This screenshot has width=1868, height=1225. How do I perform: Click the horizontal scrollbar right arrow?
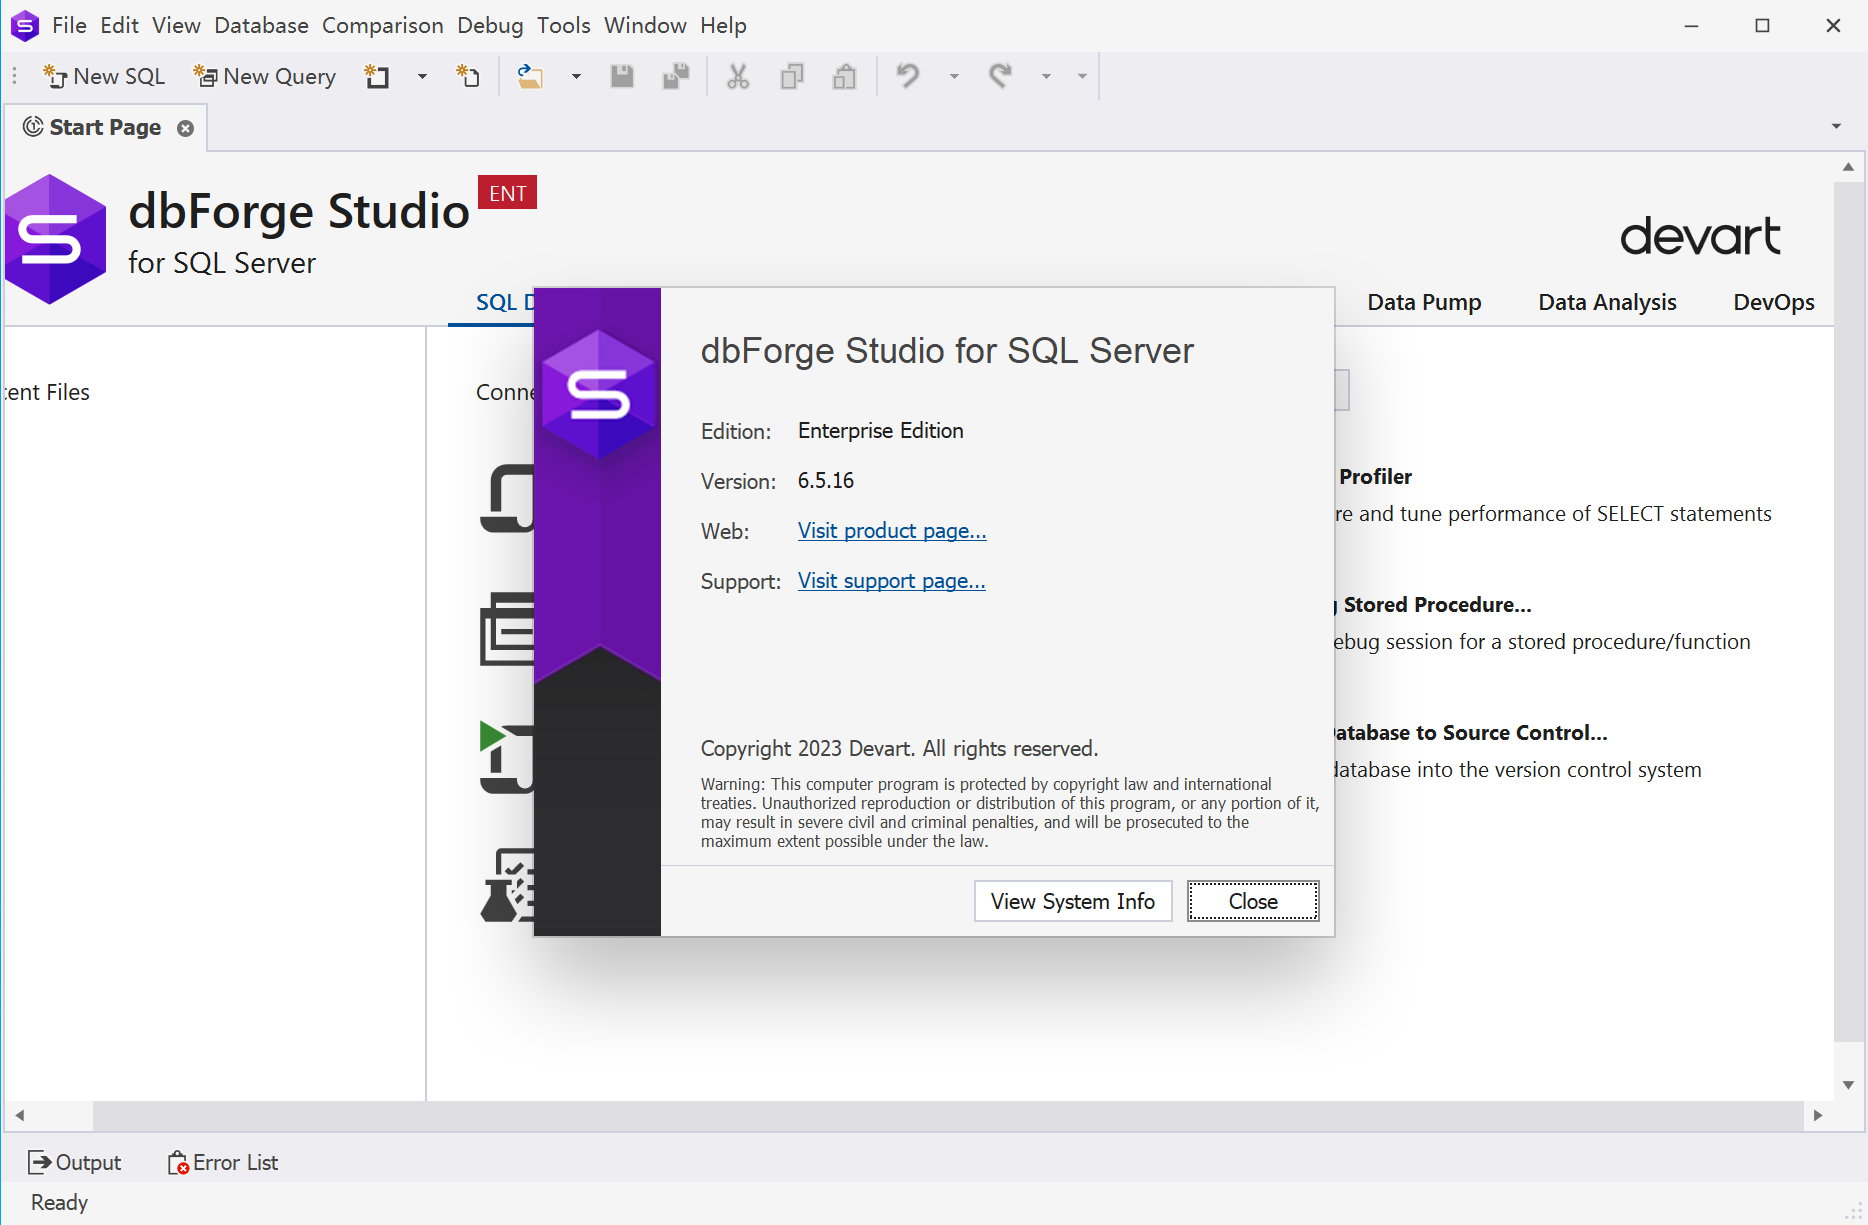(x=1818, y=1115)
